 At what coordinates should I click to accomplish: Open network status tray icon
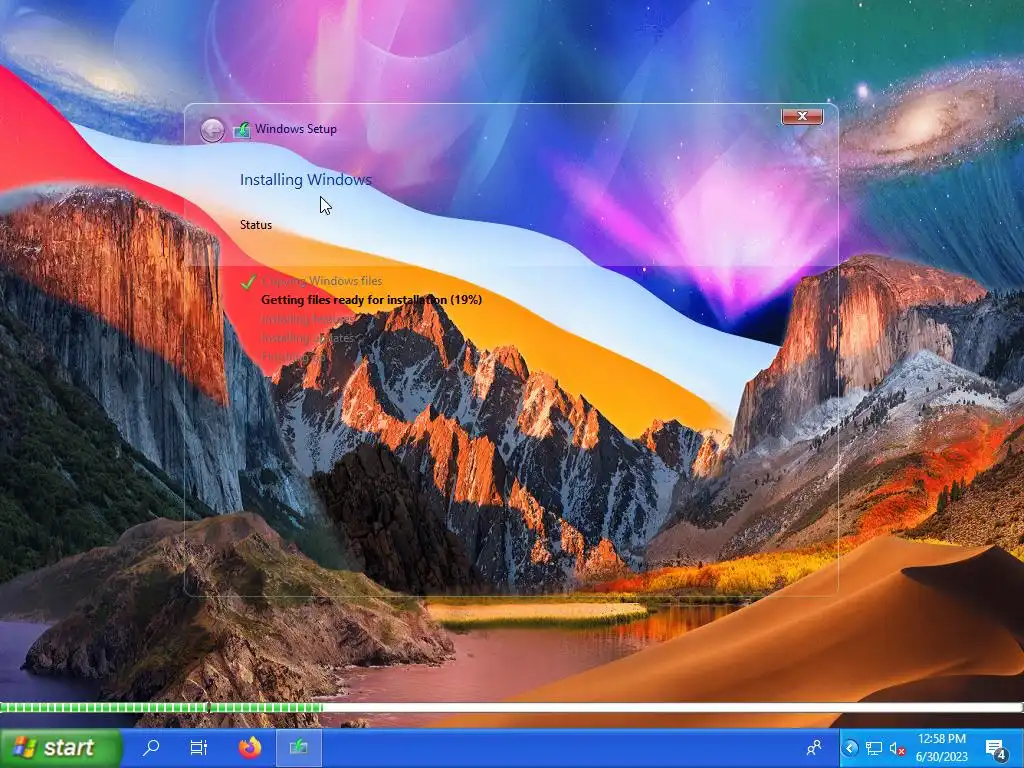(x=873, y=748)
